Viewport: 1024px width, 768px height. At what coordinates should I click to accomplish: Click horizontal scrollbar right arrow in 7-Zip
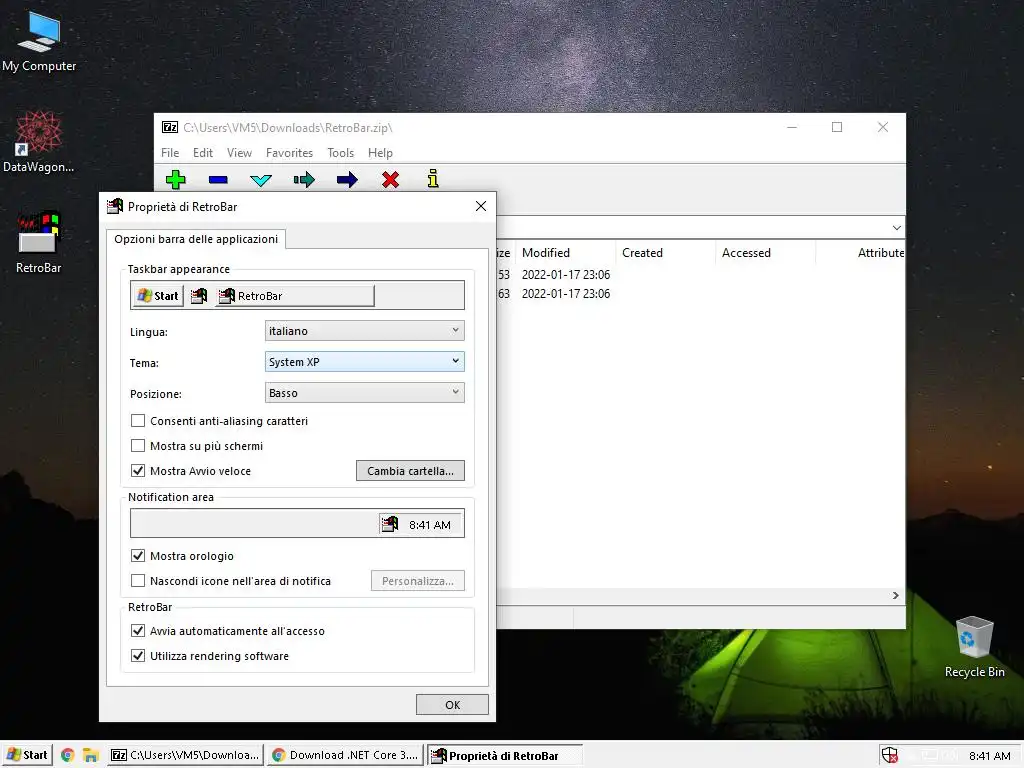tap(895, 596)
